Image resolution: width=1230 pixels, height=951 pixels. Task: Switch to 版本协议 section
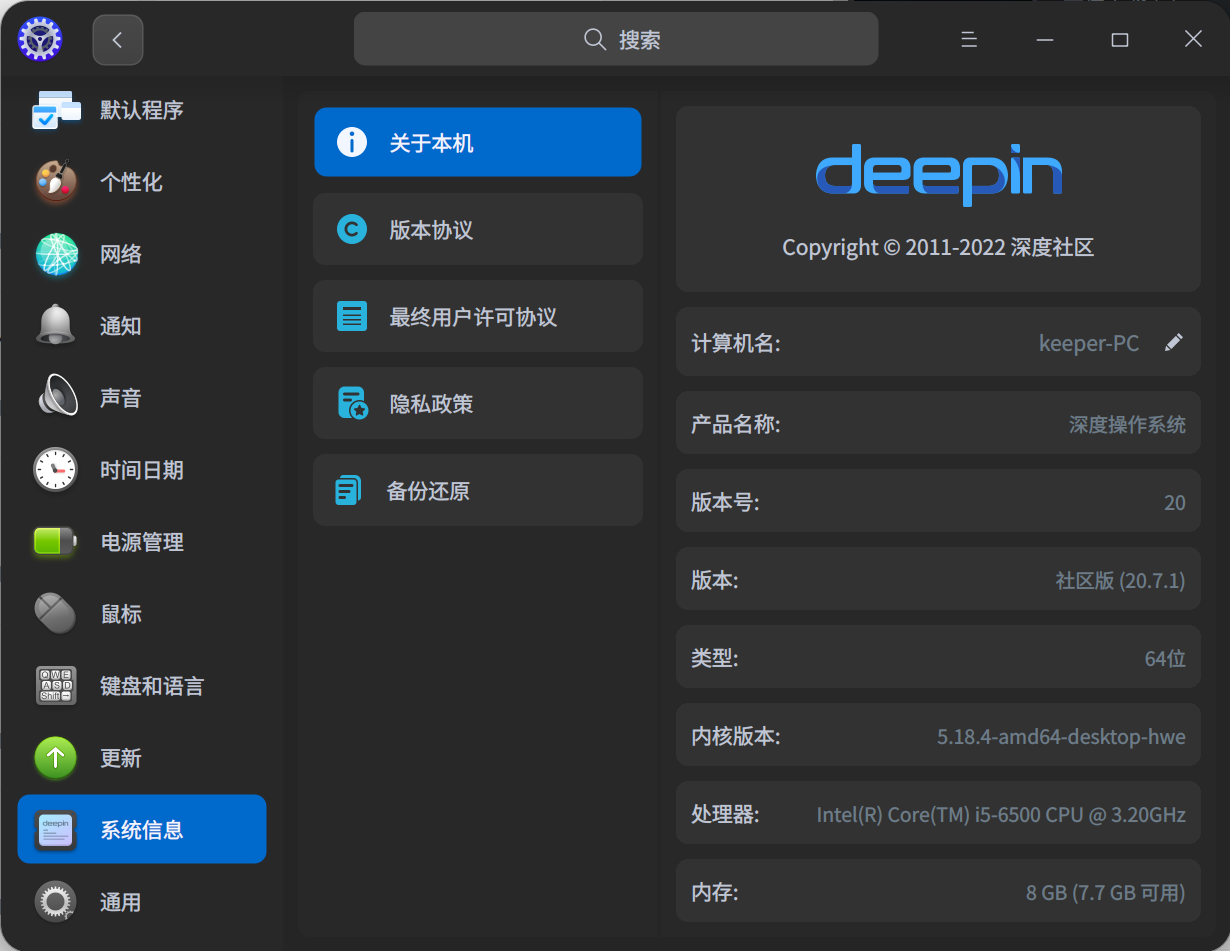tap(477, 229)
